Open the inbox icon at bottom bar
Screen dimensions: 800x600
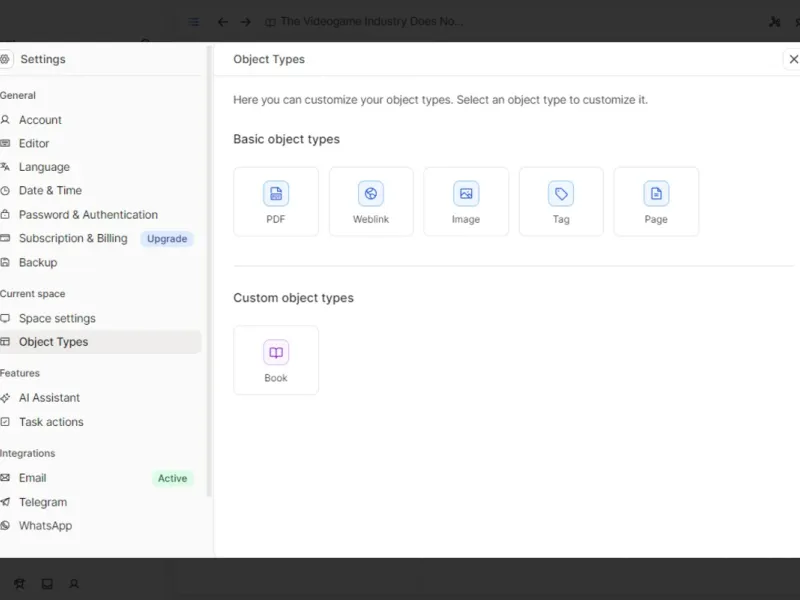coord(47,584)
